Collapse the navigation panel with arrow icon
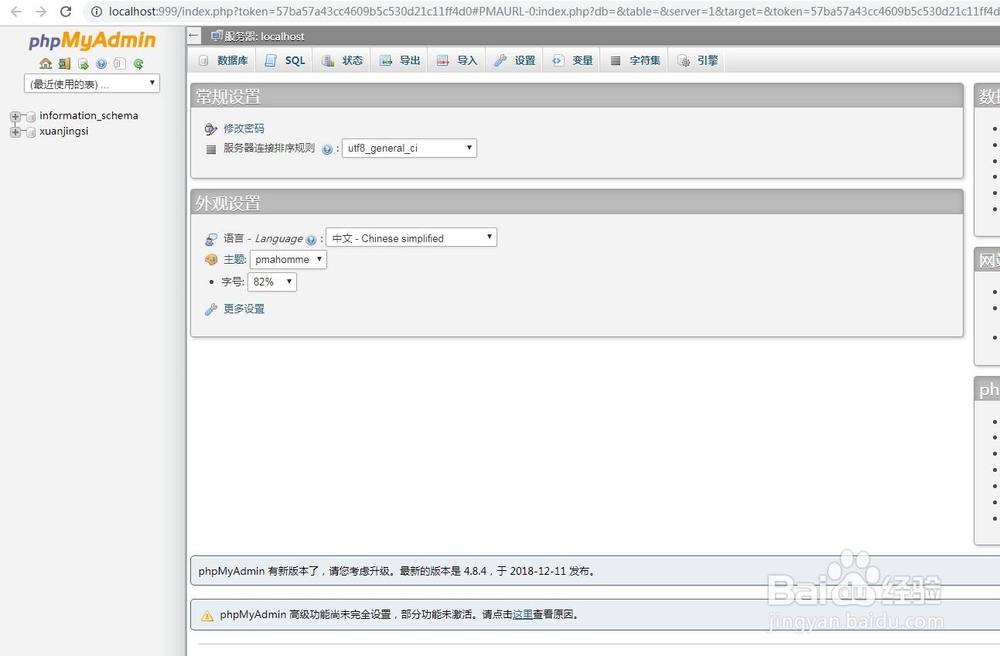The height and width of the screenshot is (656, 1000). (x=195, y=36)
